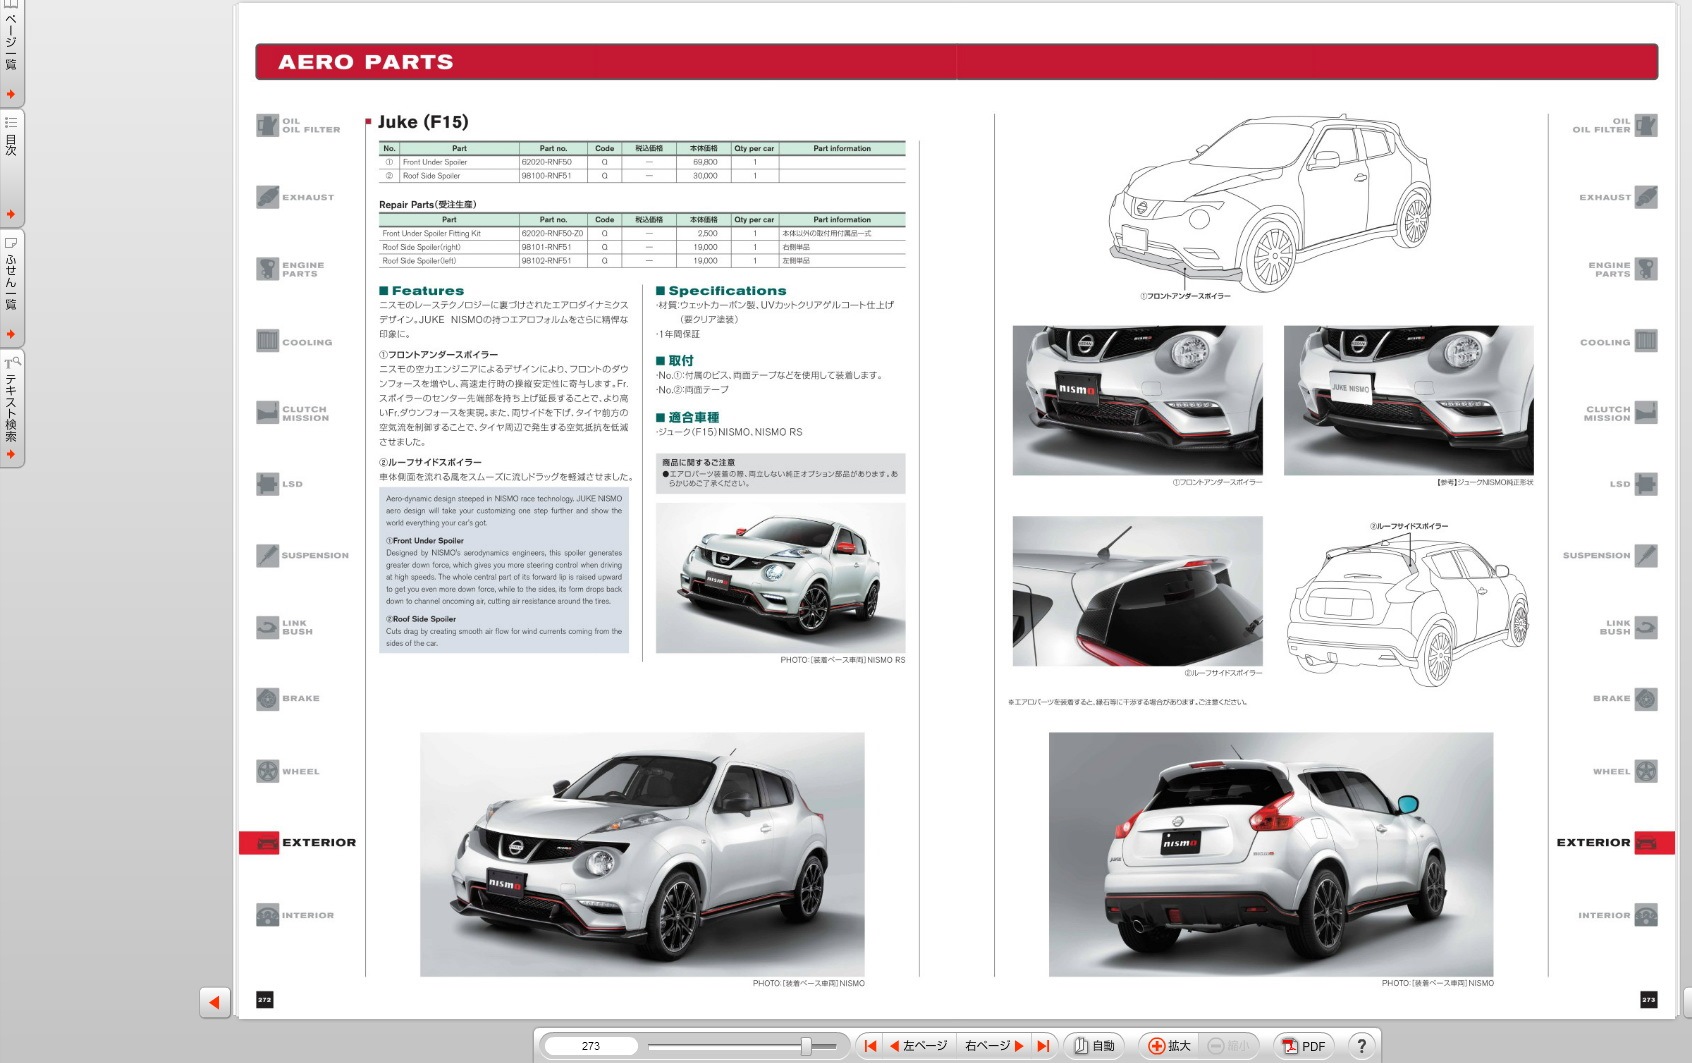The height and width of the screenshot is (1063, 1692).
Task: Click the Features section heading
Action: pos(422,291)
